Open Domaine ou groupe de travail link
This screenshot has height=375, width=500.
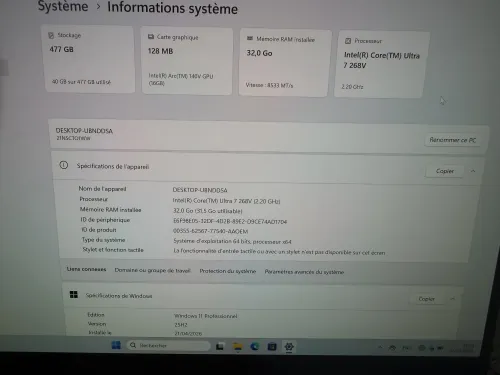coord(152,270)
